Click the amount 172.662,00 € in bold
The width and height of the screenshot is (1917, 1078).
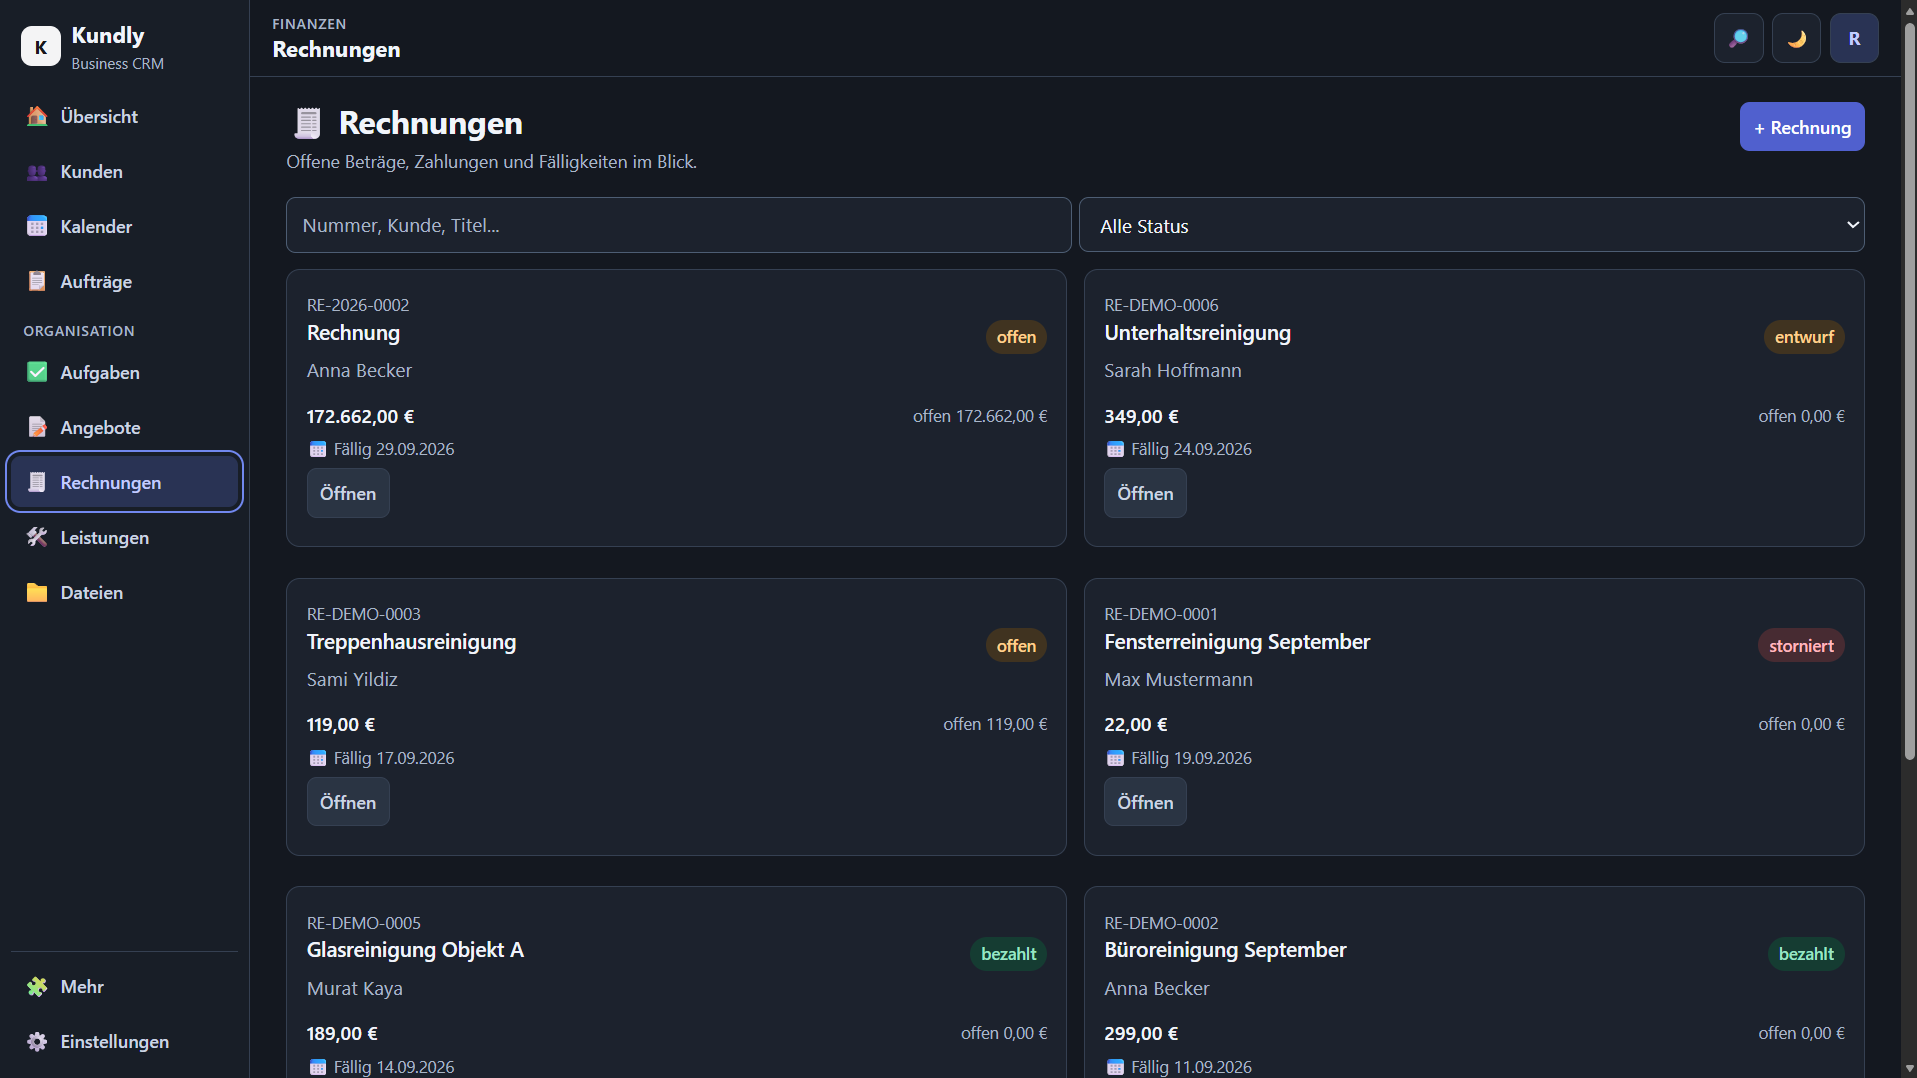360,417
